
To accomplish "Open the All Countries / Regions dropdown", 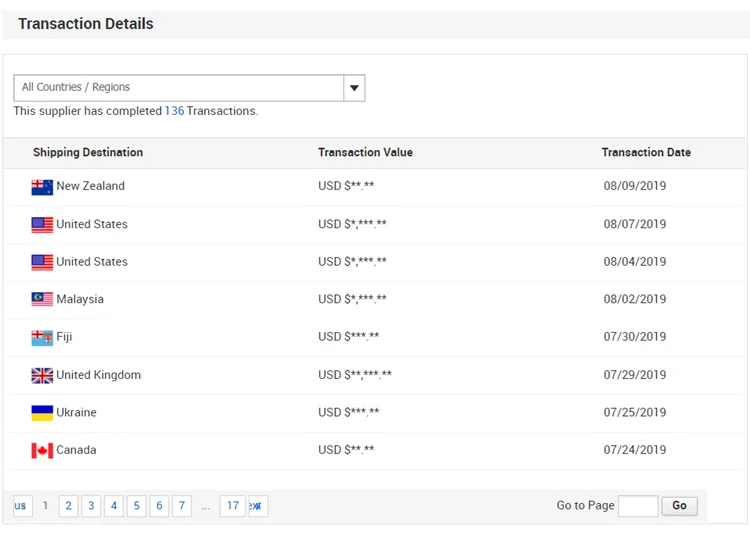I will 178,88.
